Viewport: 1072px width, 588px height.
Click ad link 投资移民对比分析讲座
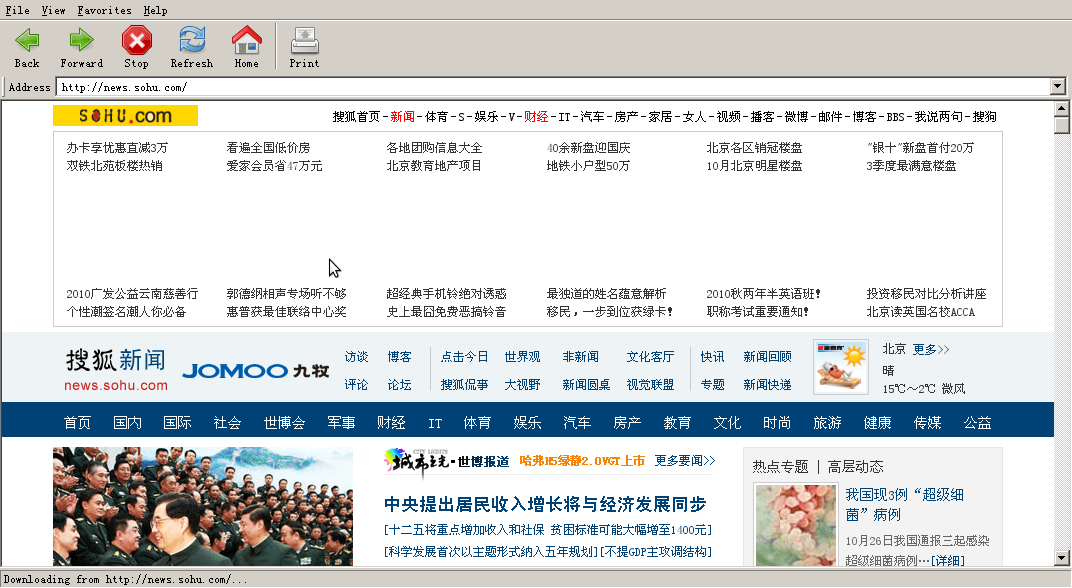click(x=926, y=294)
